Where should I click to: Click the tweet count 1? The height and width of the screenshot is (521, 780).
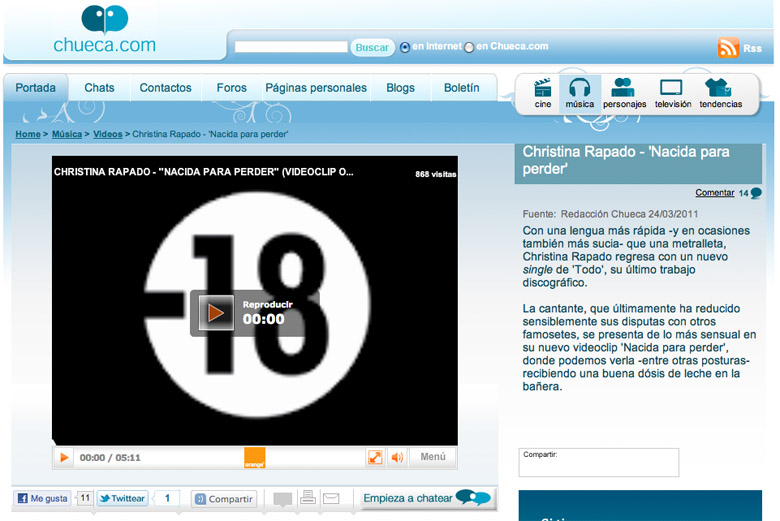point(167,498)
